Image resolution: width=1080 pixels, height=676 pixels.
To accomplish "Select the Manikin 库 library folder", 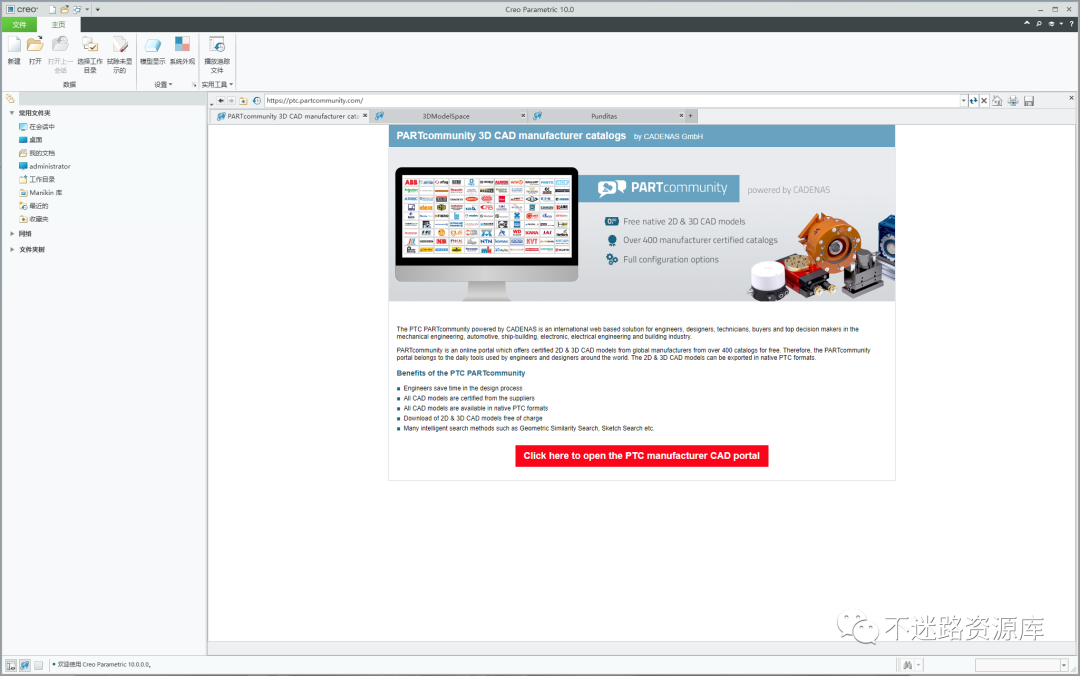I will click(41, 192).
